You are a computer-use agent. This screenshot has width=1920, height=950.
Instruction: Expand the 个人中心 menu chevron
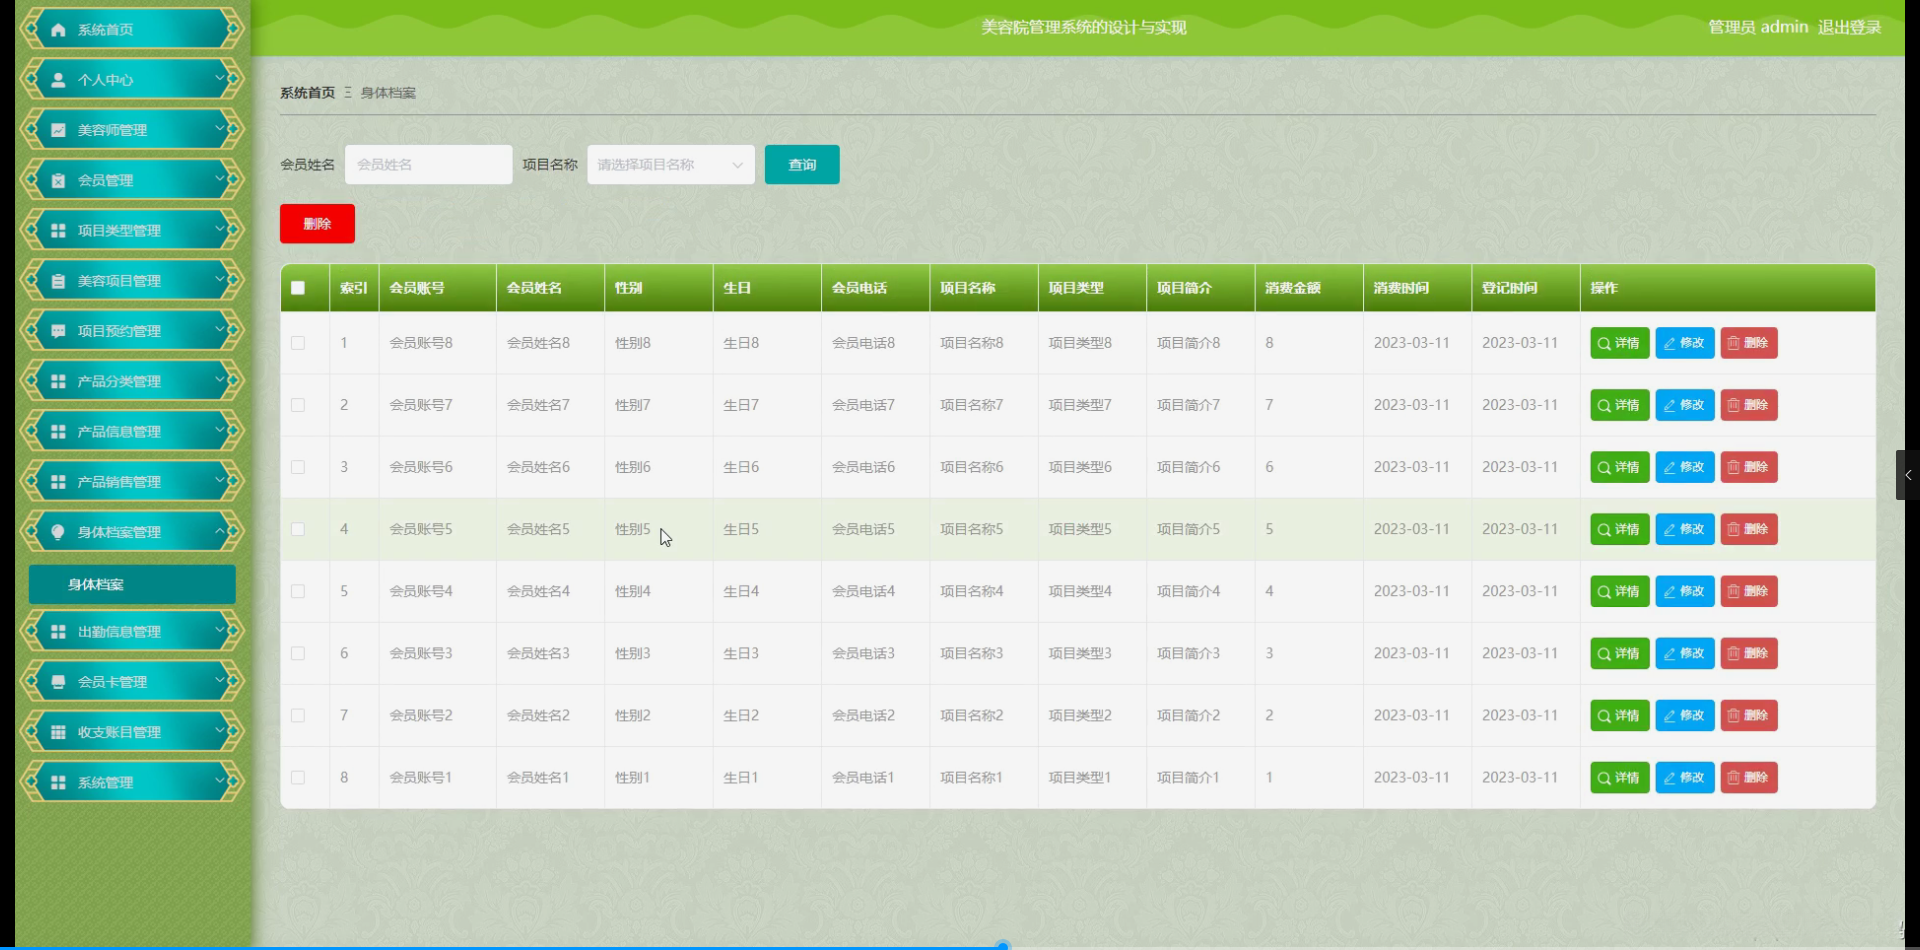point(220,78)
